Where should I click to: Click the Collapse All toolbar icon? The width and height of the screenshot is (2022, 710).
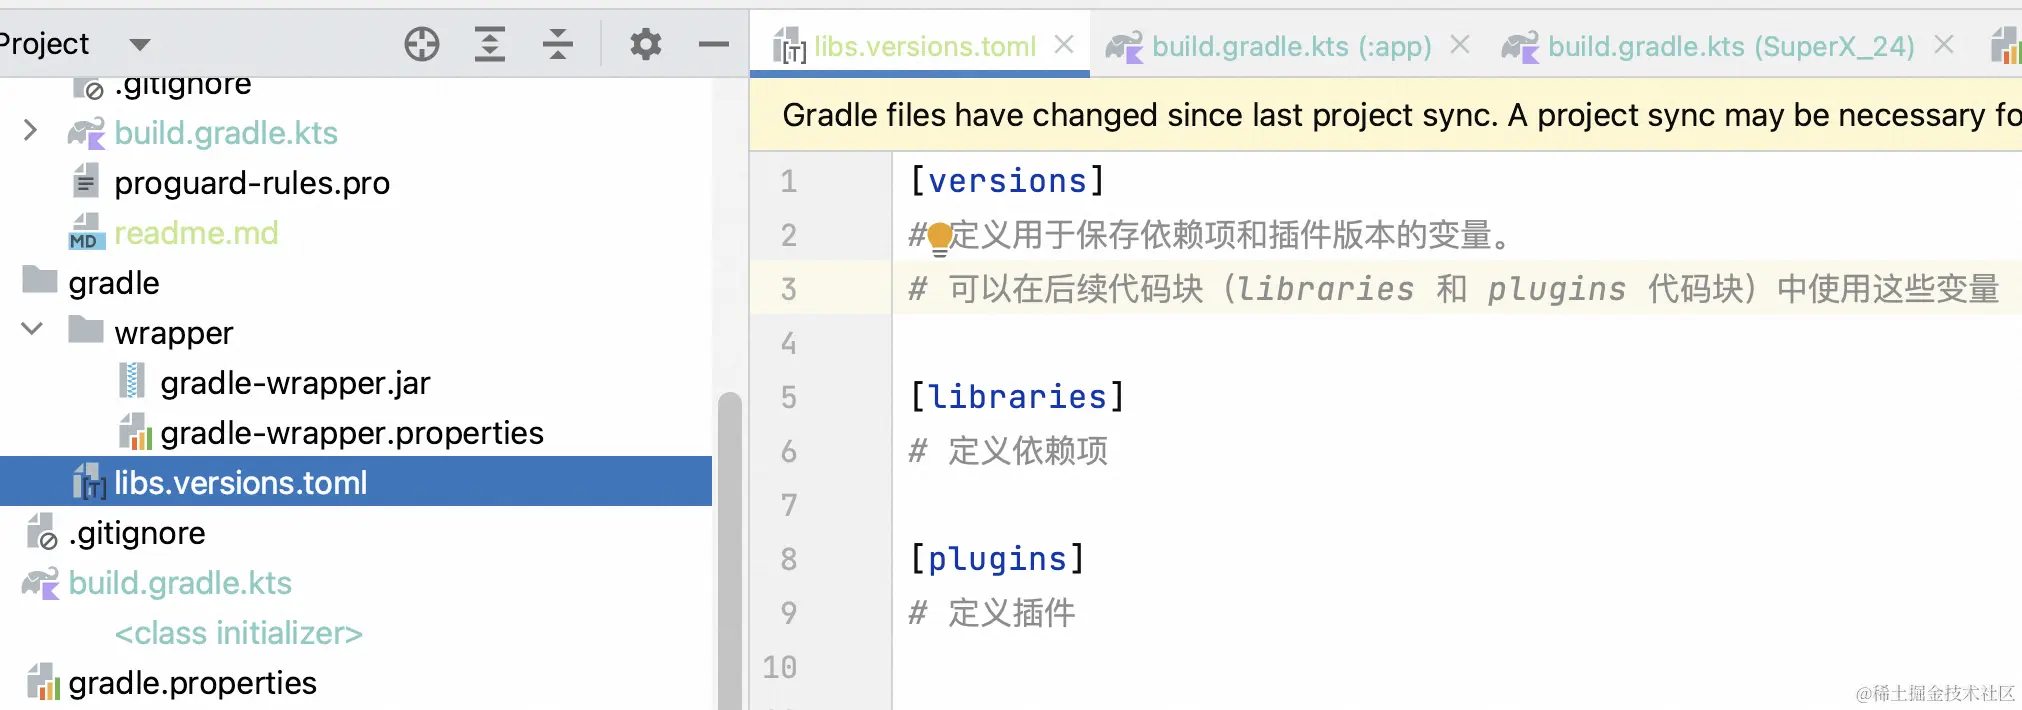point(557,44)
